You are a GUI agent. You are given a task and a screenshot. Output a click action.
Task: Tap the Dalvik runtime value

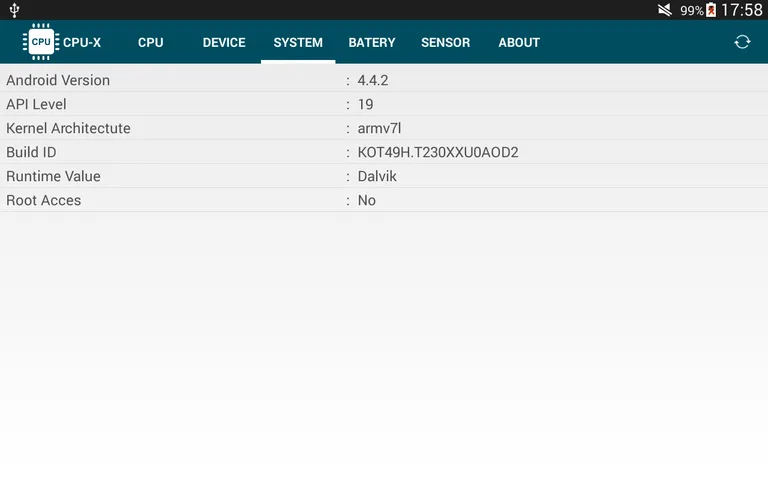click(x=377, y=176)
